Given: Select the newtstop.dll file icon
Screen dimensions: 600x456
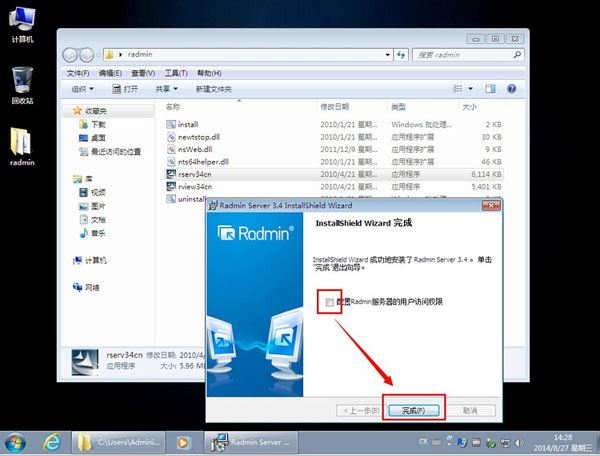Looking at the screenshot, I should click(x=171, y=137).
